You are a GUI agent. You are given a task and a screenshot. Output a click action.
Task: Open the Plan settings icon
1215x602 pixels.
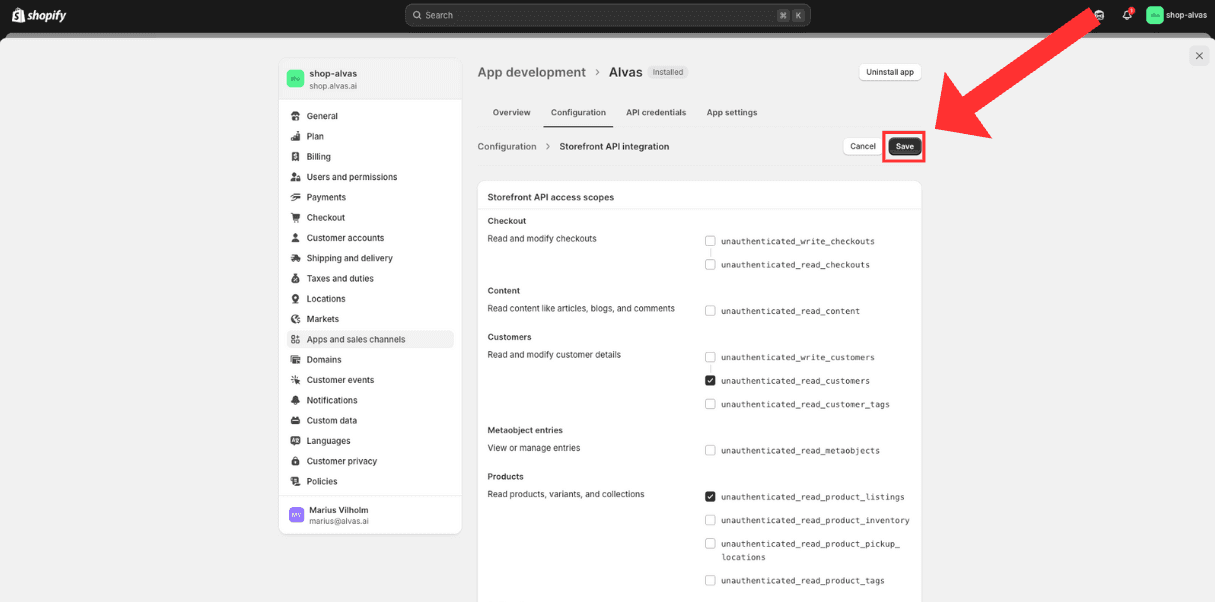pyautogui.click(x=296, y=136)
